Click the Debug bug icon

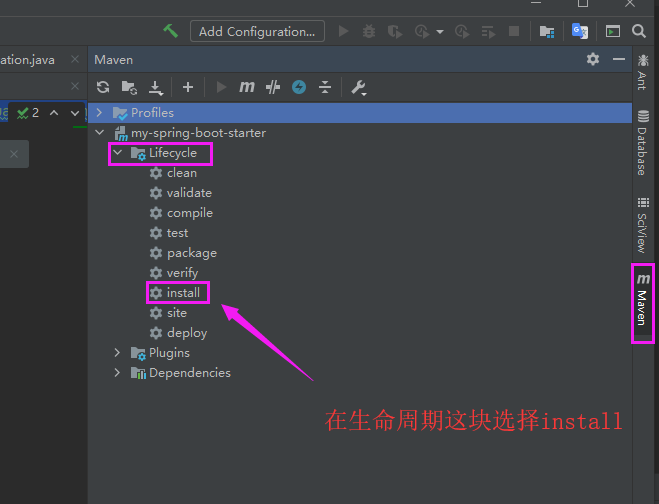[369, 31]
